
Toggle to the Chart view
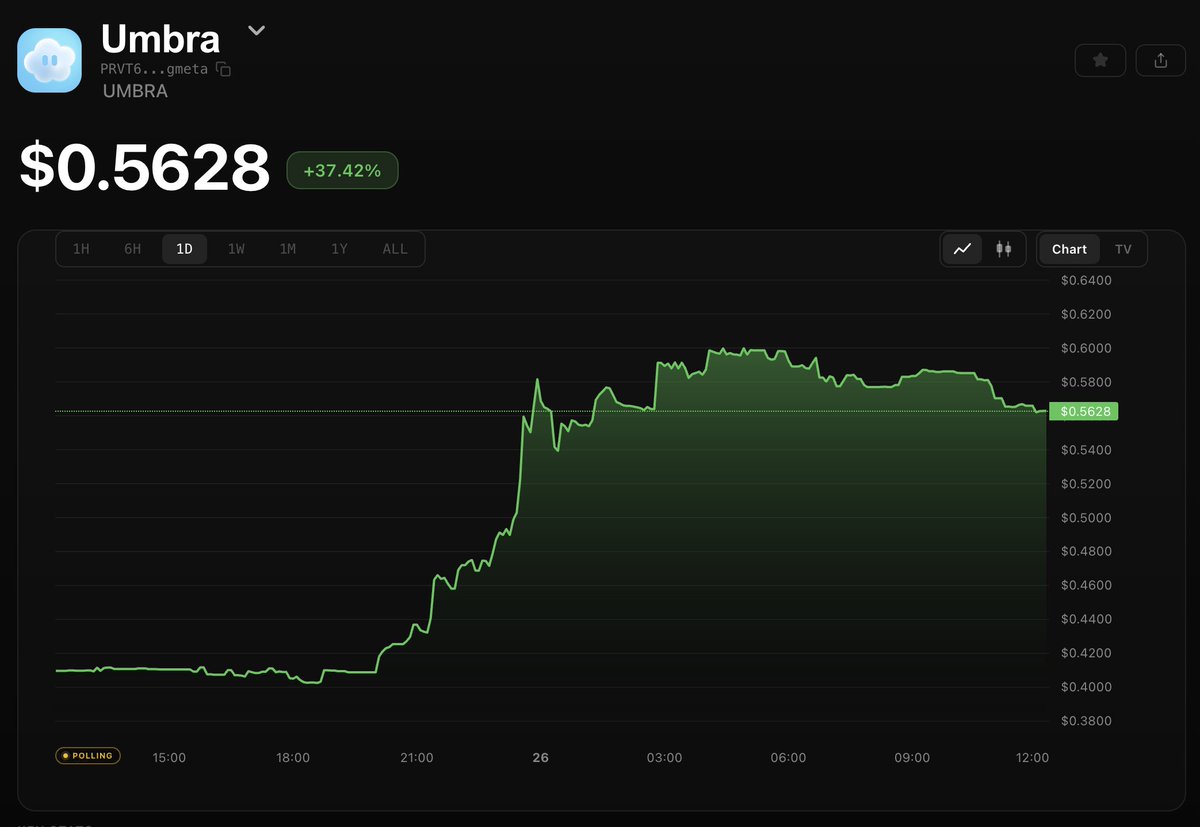pyautogui.click(x=1069, y=249)
